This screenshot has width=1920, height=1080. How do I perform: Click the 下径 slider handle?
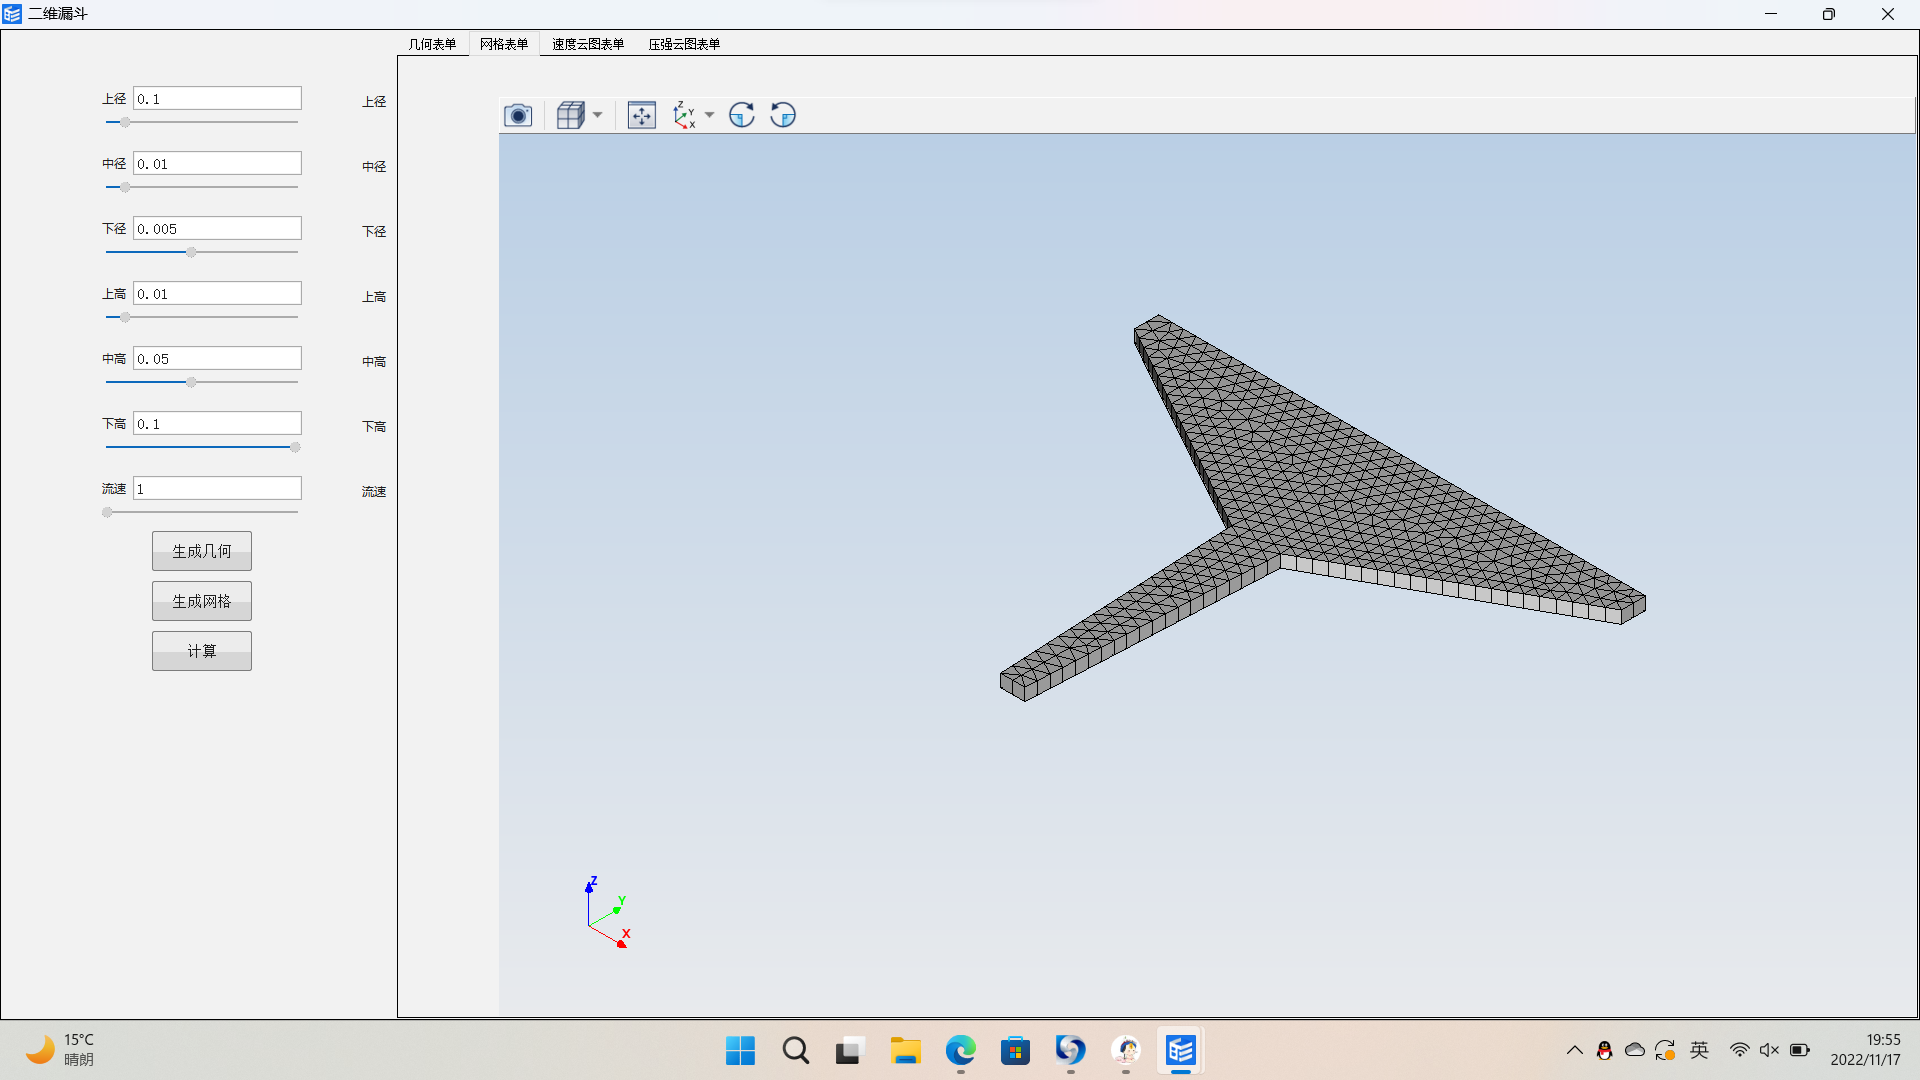(x=191, y=252)
